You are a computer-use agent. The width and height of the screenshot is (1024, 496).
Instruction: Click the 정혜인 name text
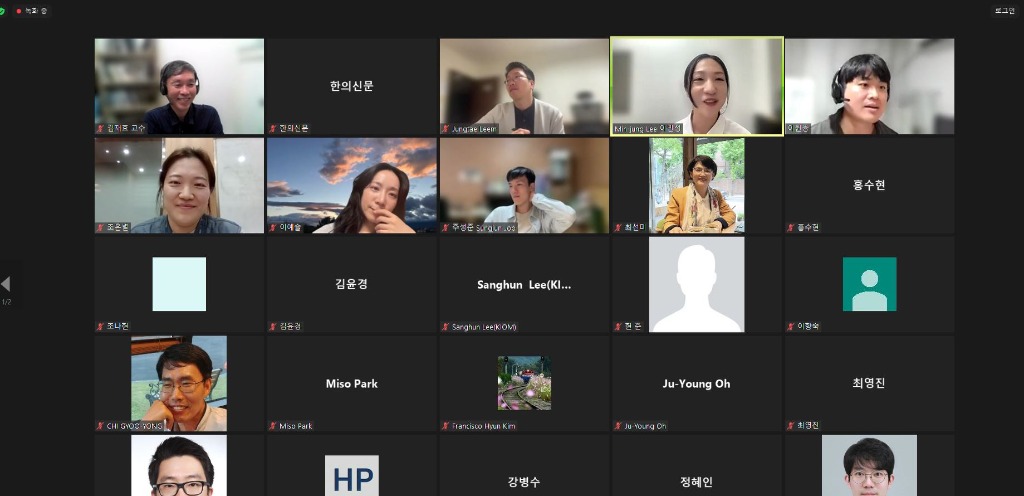(x=697, y=482)
